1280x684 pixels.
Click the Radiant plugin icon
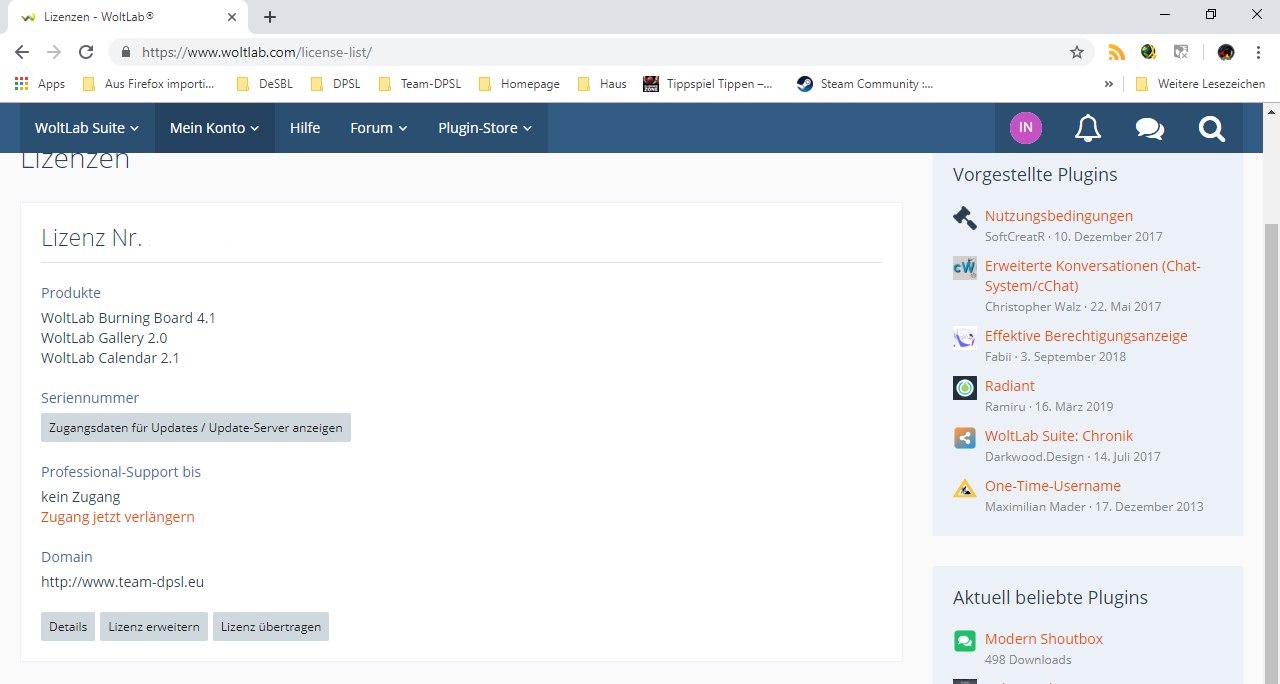tap(964, 388)
